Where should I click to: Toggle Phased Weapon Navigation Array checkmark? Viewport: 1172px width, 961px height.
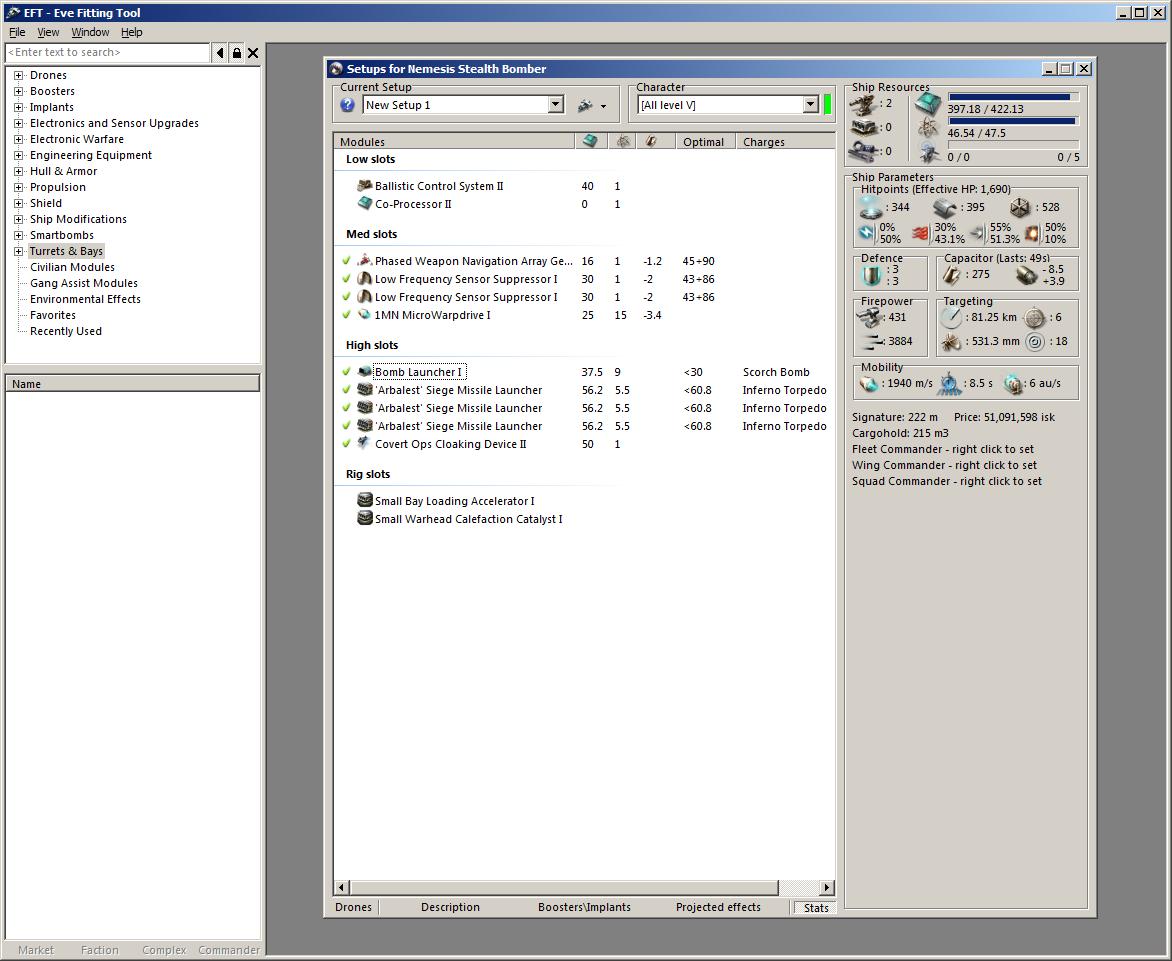tap(346, 261)
